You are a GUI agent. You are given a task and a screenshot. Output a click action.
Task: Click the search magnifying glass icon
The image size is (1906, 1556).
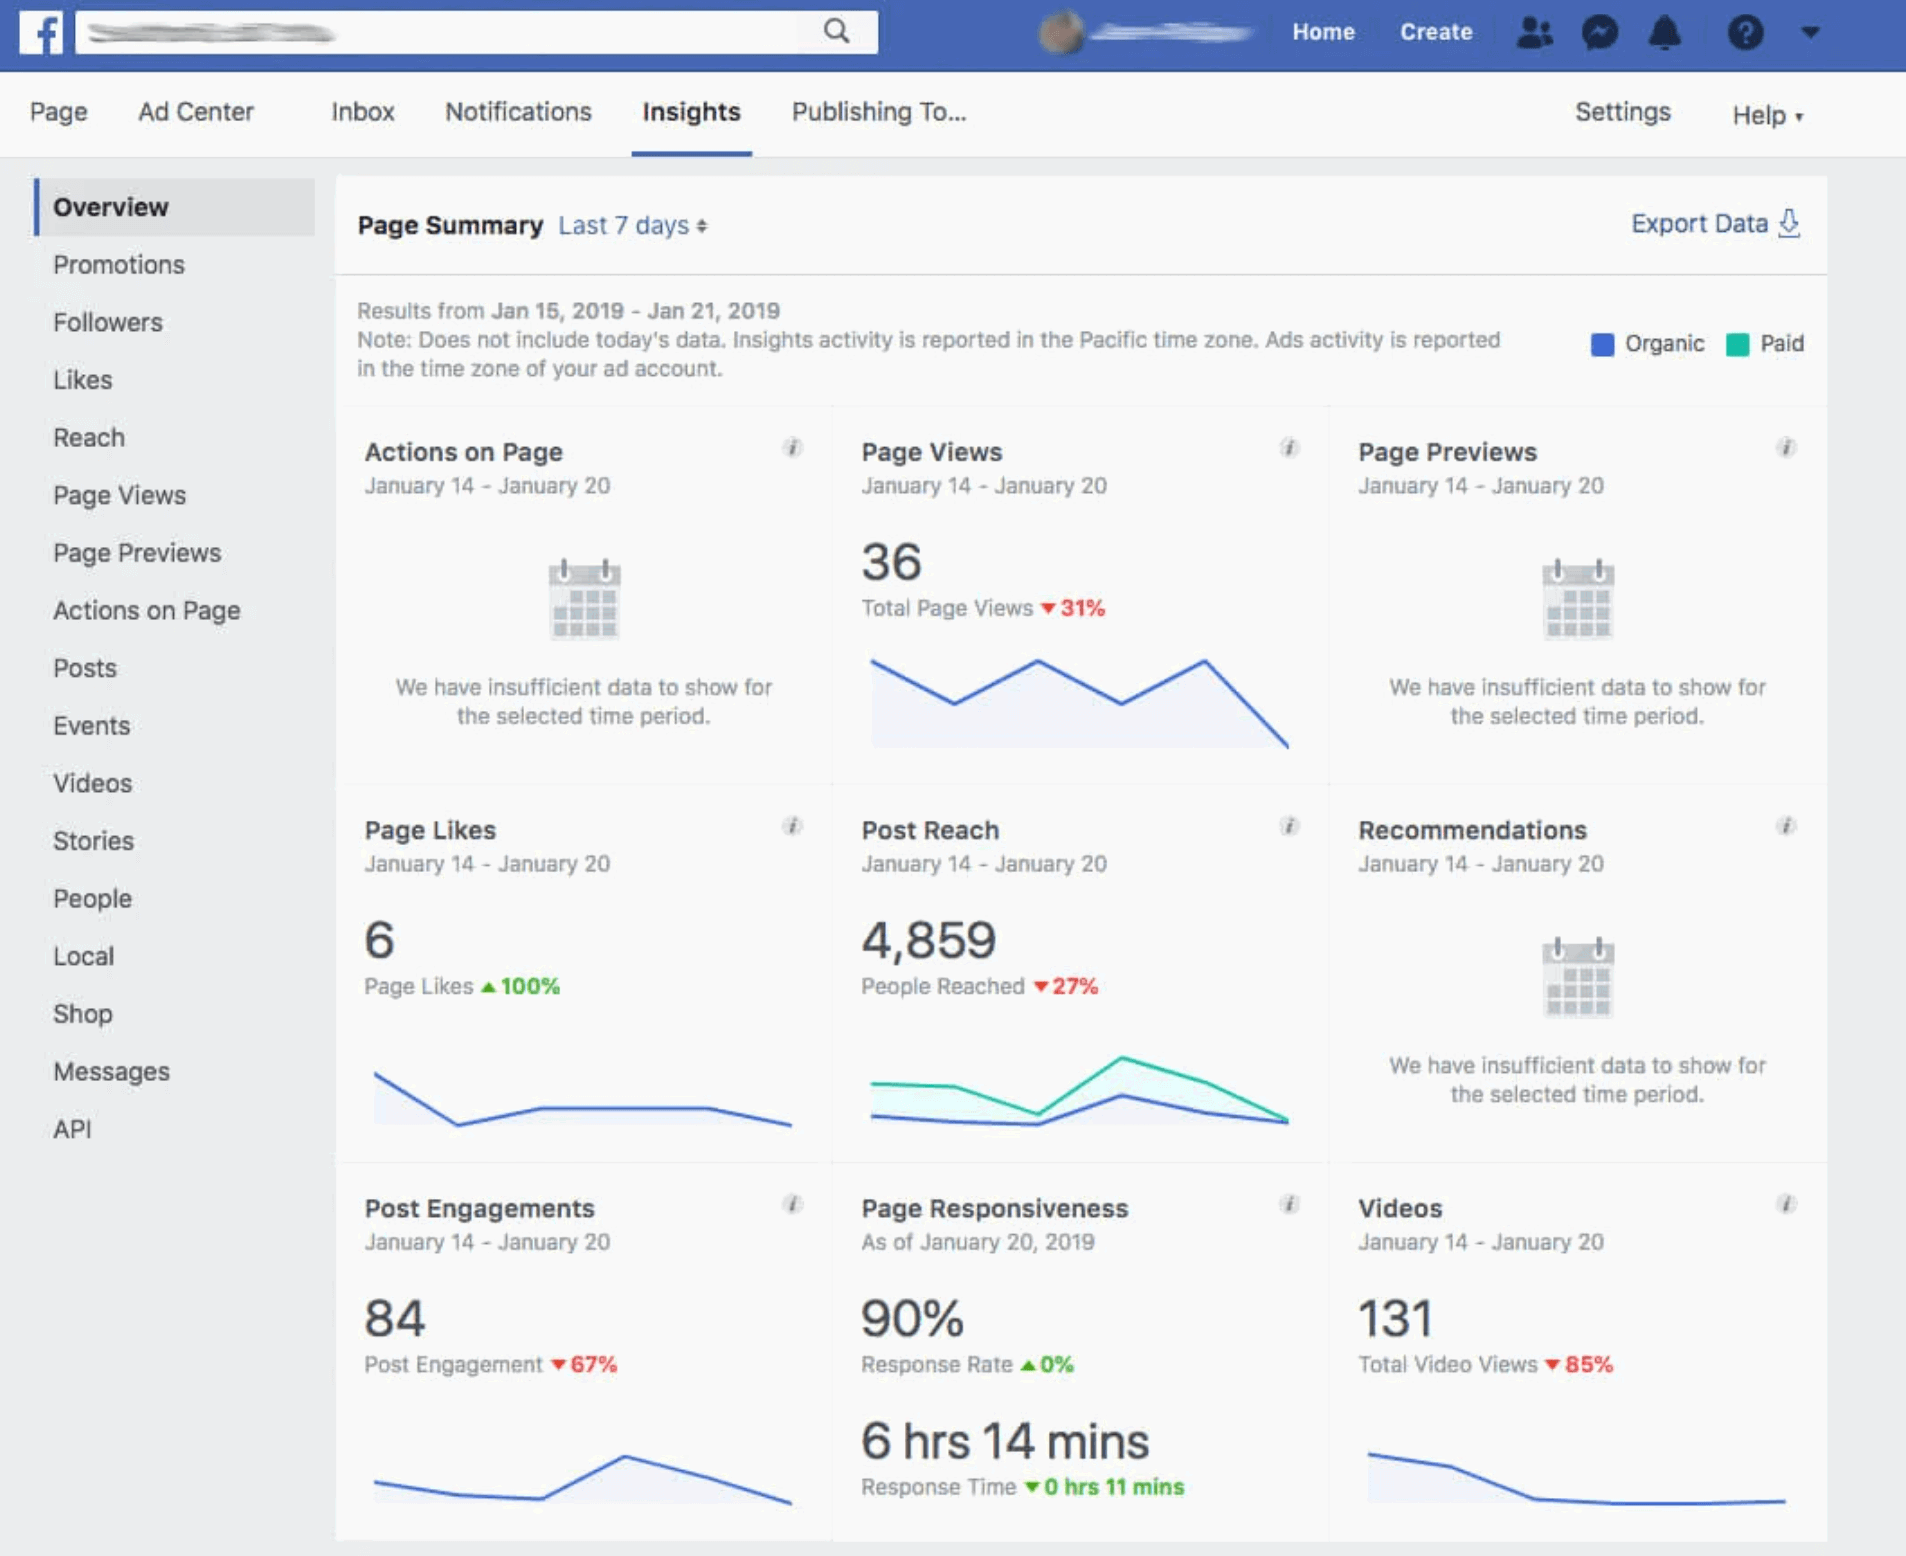tap(836, 31)
